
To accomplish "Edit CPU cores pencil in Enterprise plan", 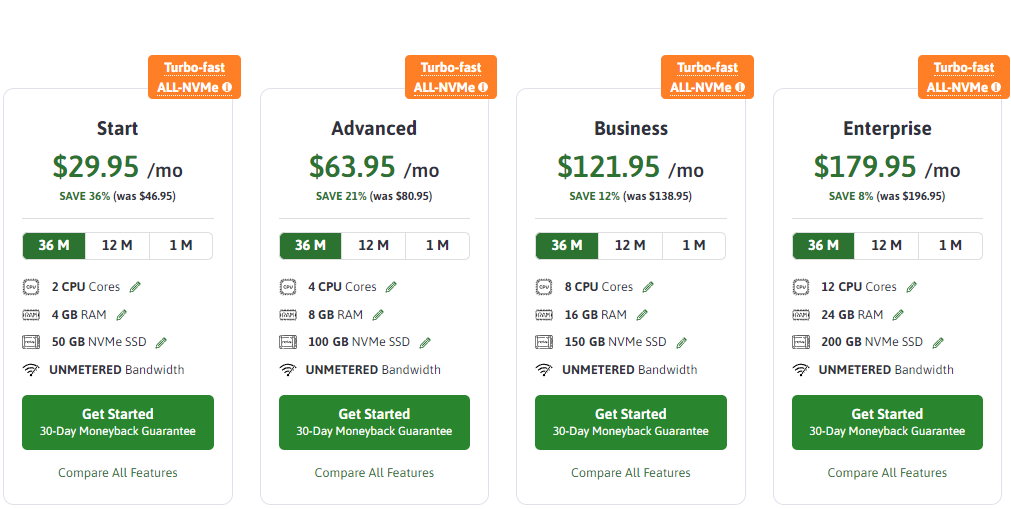I will (x=911, y=287).
